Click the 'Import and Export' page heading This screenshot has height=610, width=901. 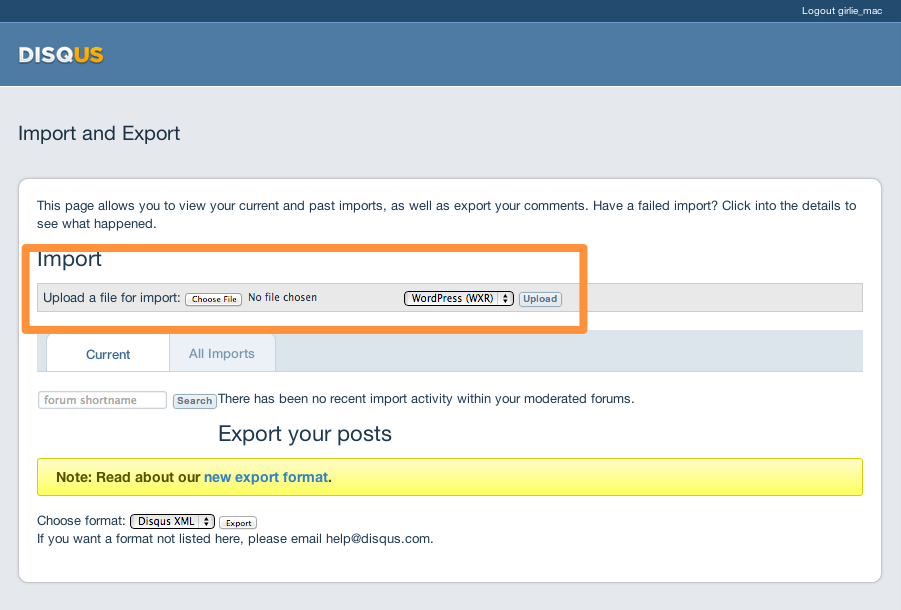point(99,133)
